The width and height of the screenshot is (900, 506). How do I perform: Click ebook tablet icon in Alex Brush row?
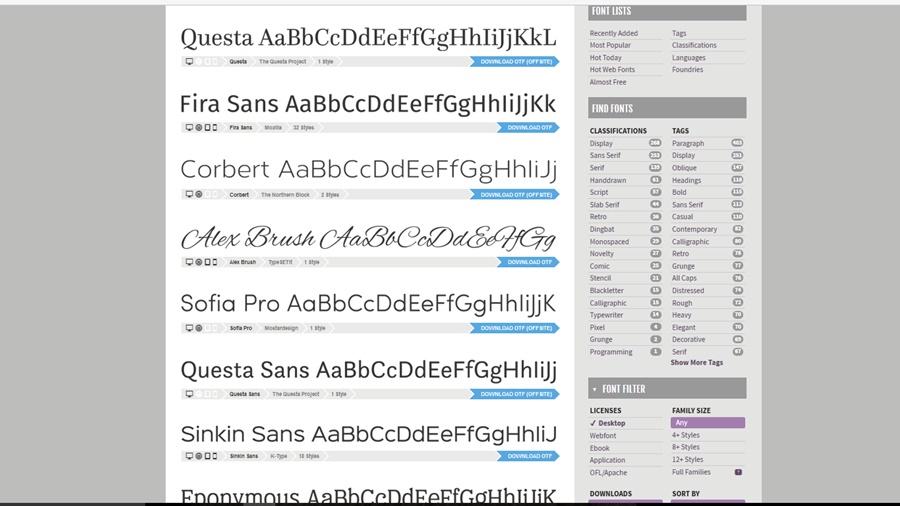tap(207, 262)
